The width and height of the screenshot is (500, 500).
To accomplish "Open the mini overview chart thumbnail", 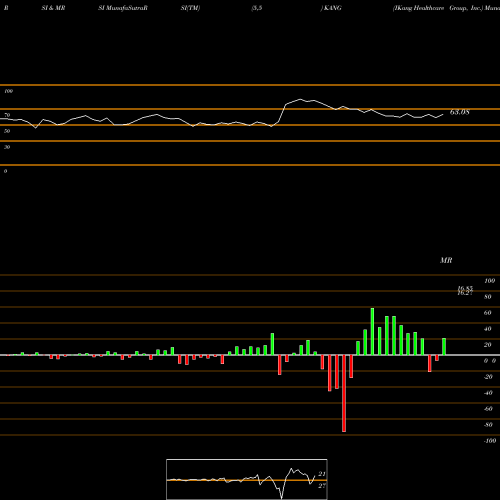I will point(247,479).
